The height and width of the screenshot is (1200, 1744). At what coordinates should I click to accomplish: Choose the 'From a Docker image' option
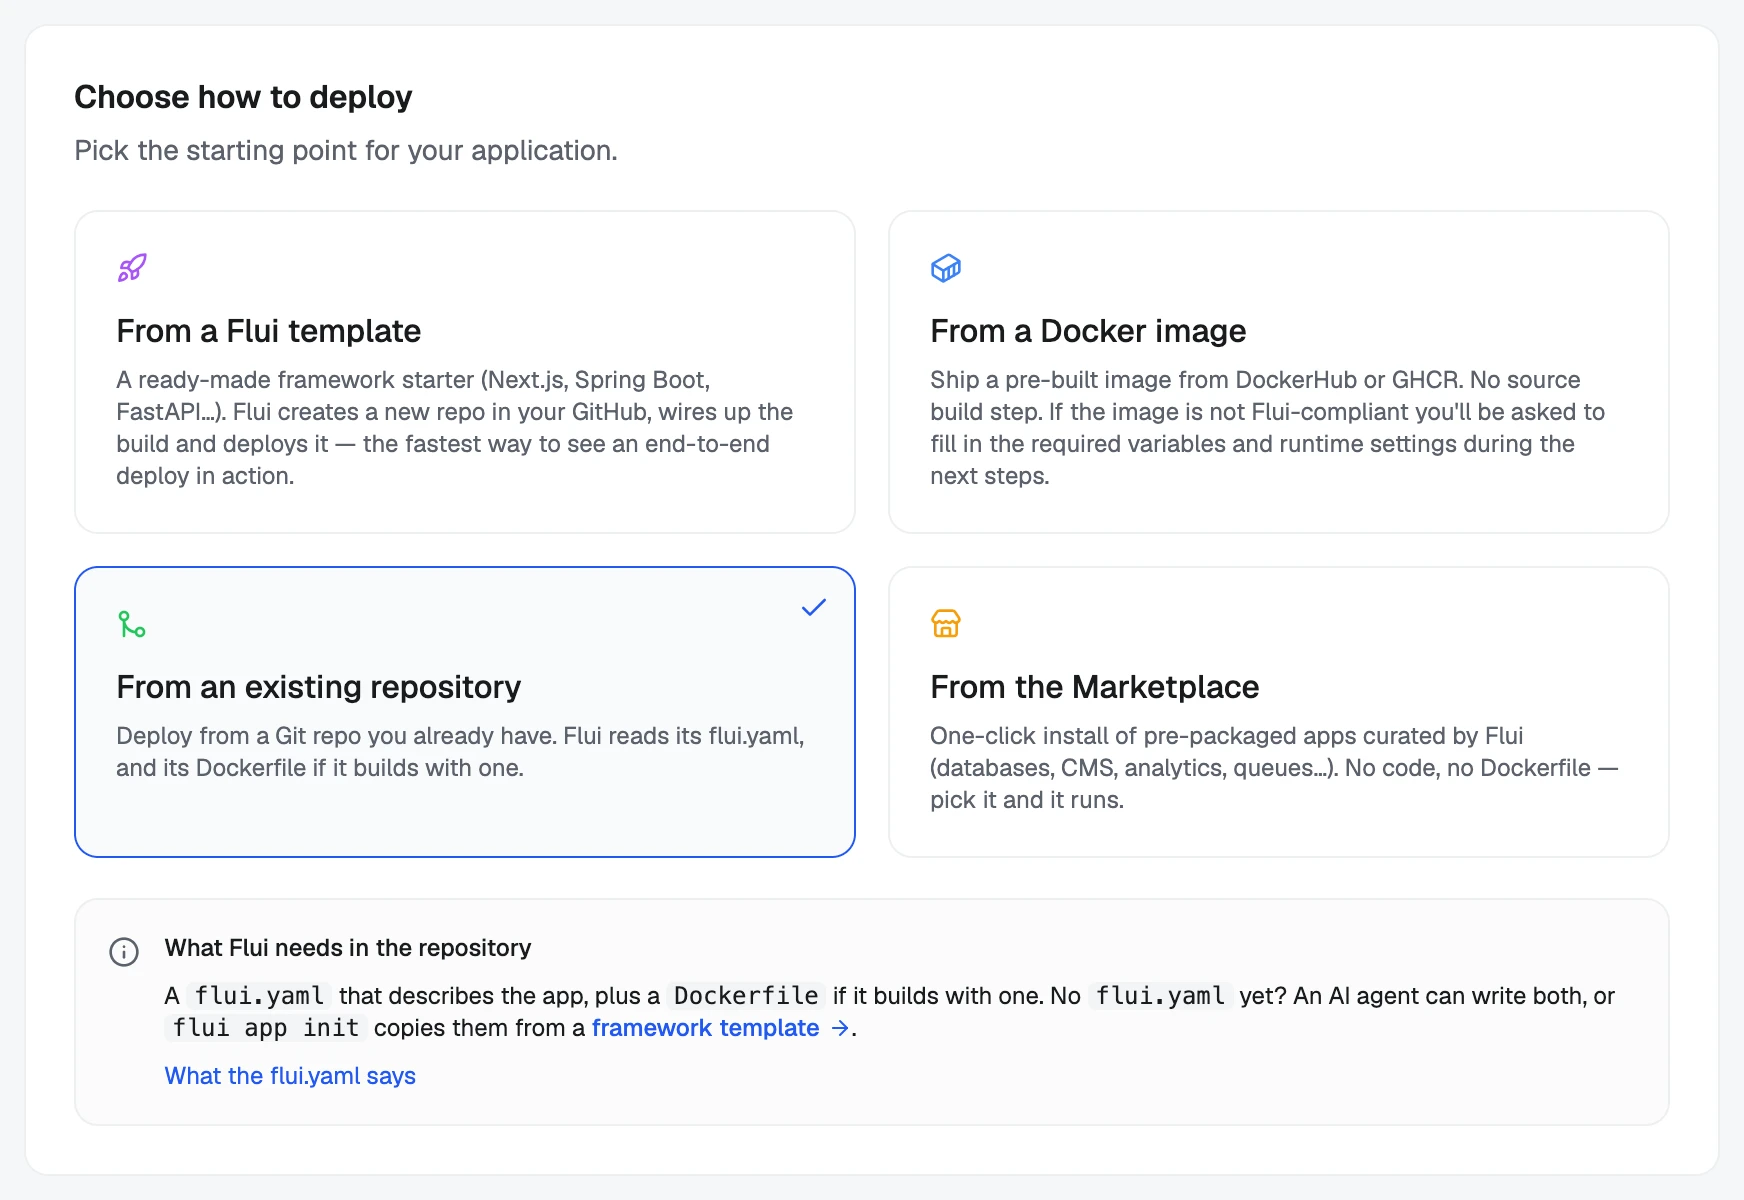[x=1279, y=372]
